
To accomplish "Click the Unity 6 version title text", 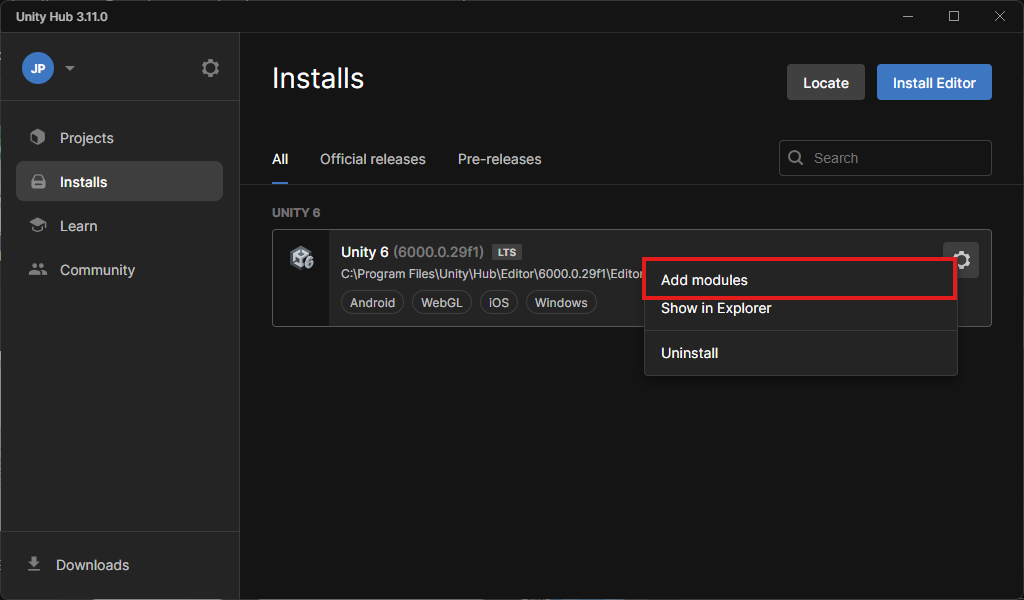I will [x=412, y=252].
